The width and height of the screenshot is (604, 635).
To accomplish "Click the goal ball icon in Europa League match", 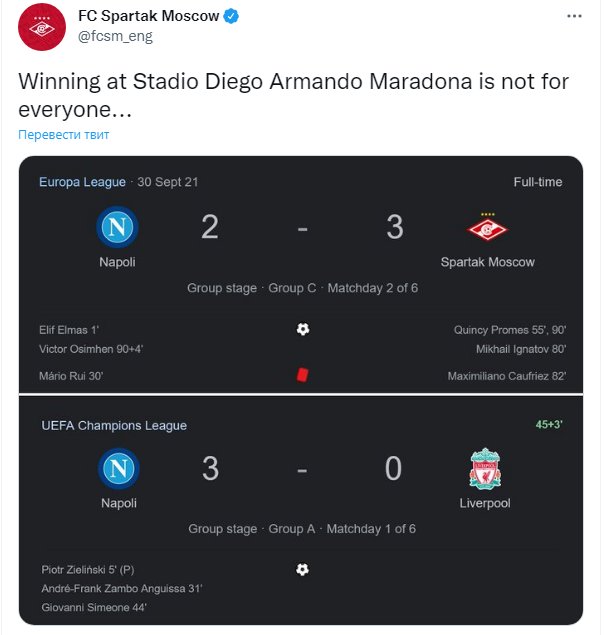I will tap(302, 329).
